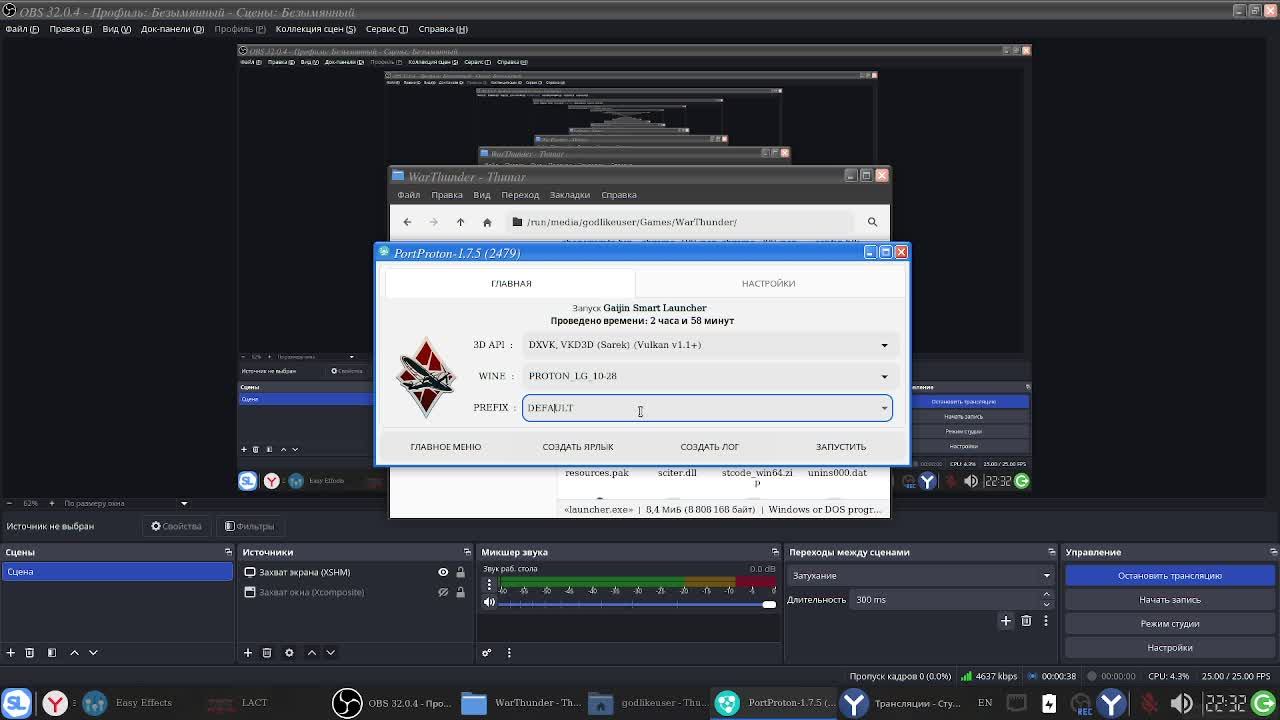1280x720 pixels.
Task: Move source down in Источники toolbar
Action: coord(330,652)
